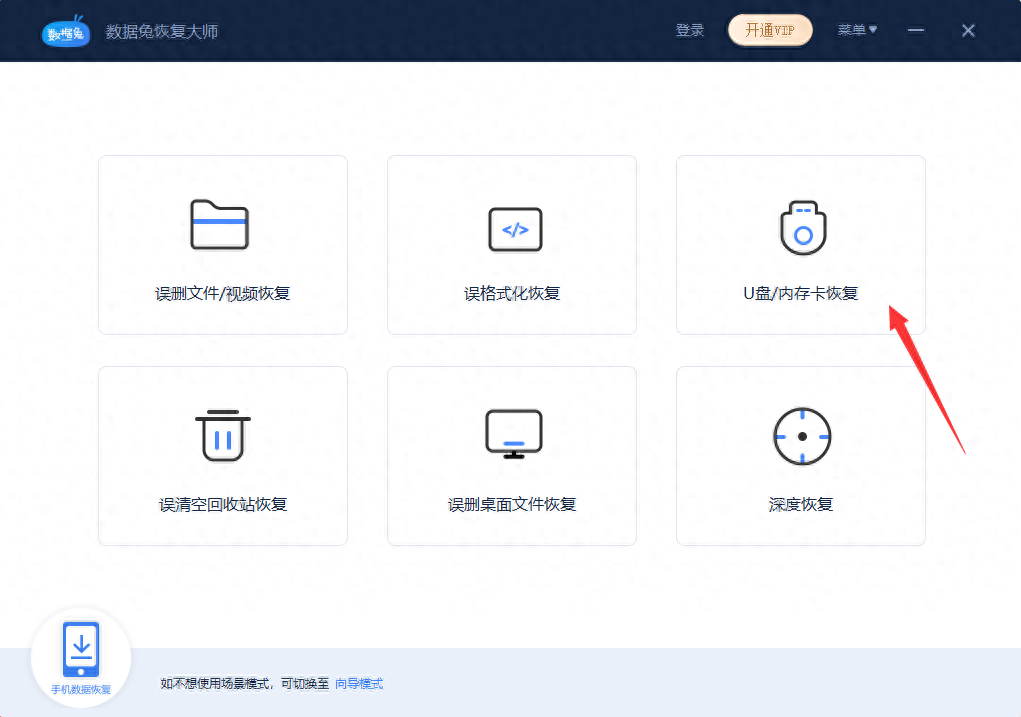
Task: Click the folder icon for deleted file recovery
Action: coord(219,225)
